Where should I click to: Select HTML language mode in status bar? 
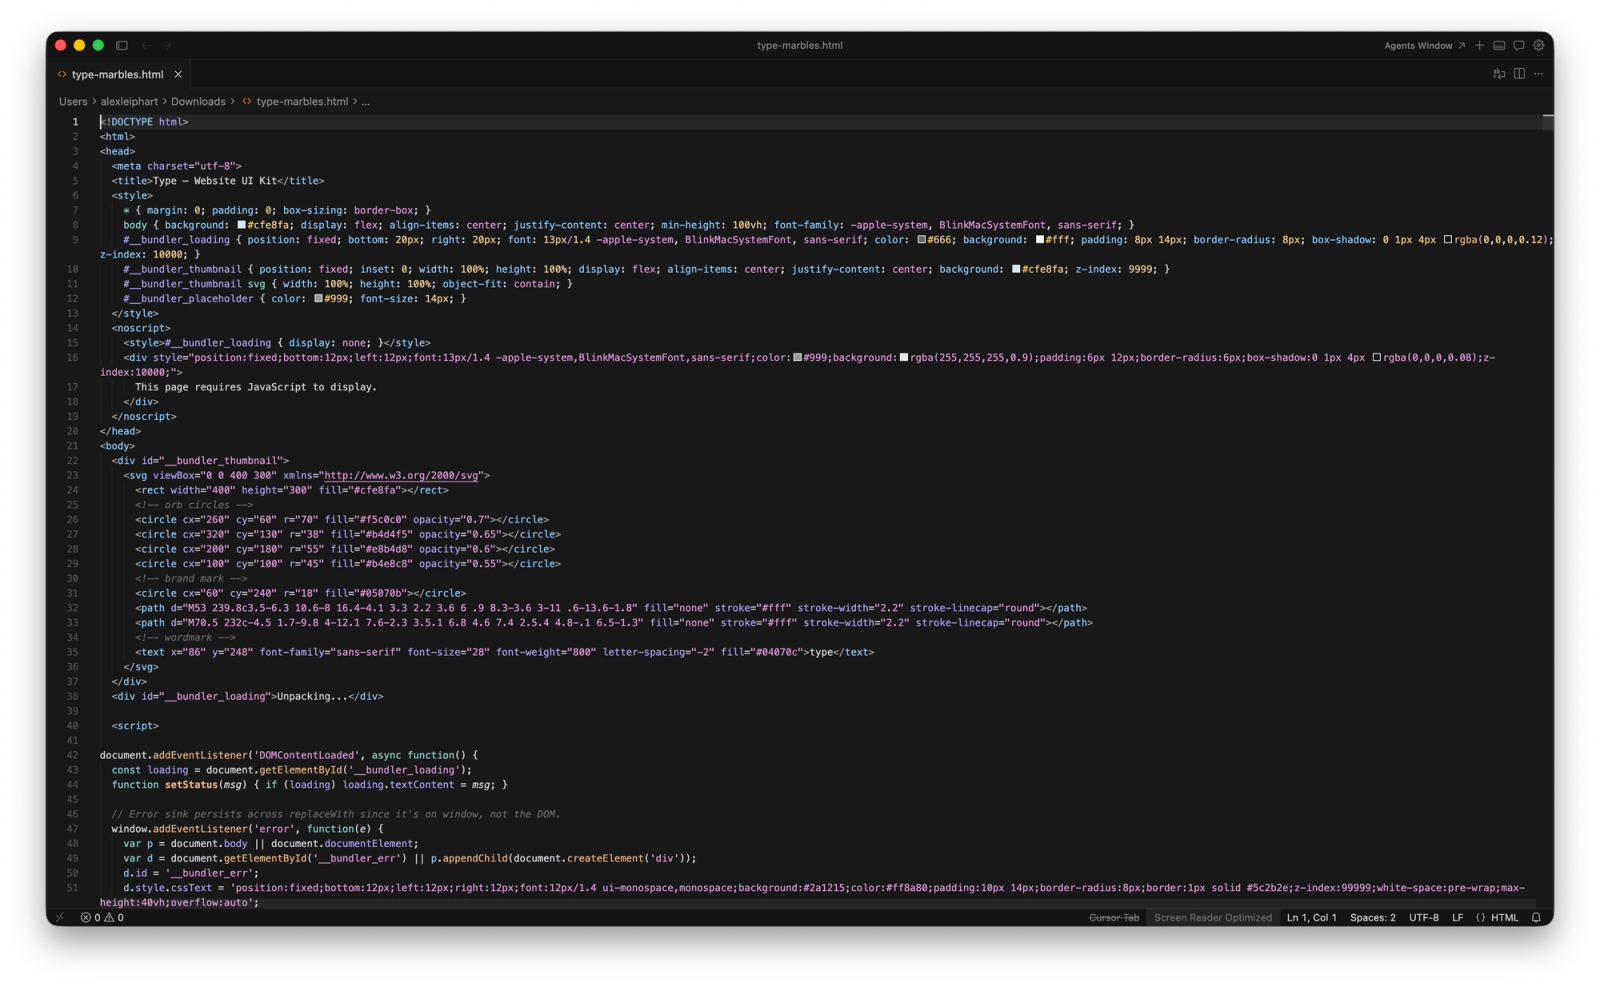click(1497, 917)
